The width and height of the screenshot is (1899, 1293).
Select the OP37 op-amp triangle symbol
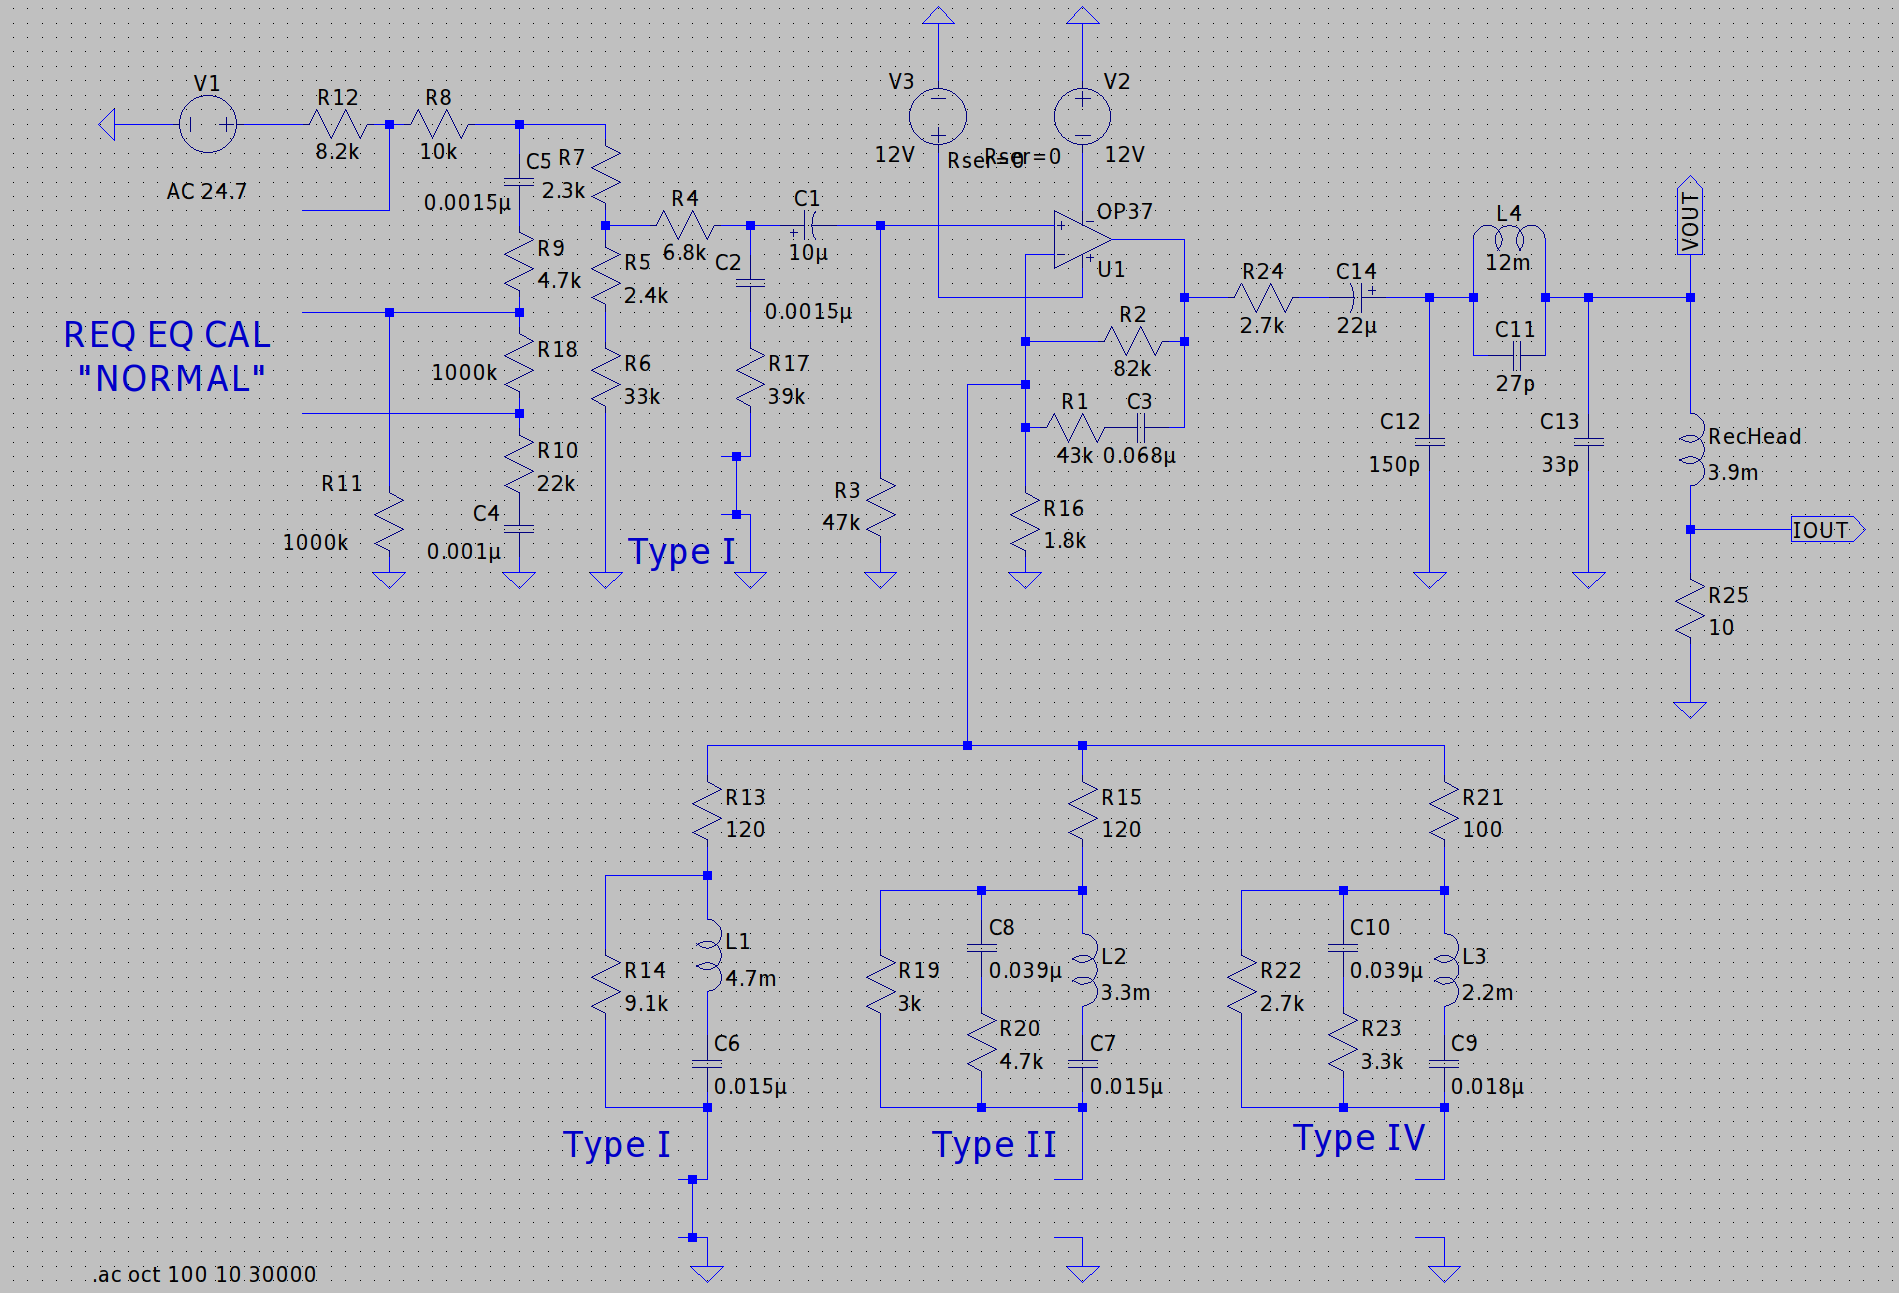1080,240
